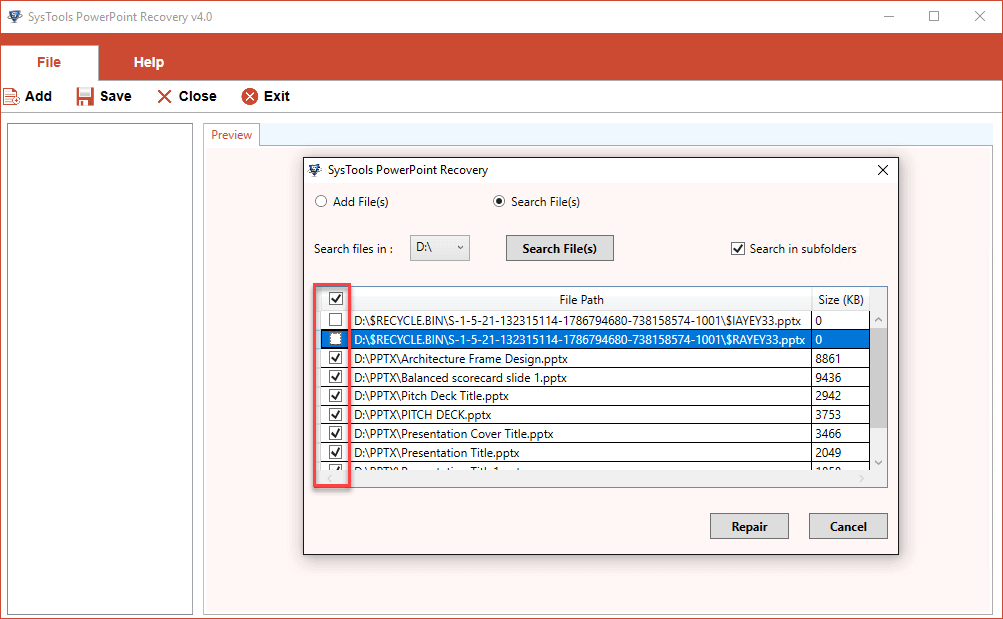
Task: Click the size value 3753
Action: click(x=828, y=415)
